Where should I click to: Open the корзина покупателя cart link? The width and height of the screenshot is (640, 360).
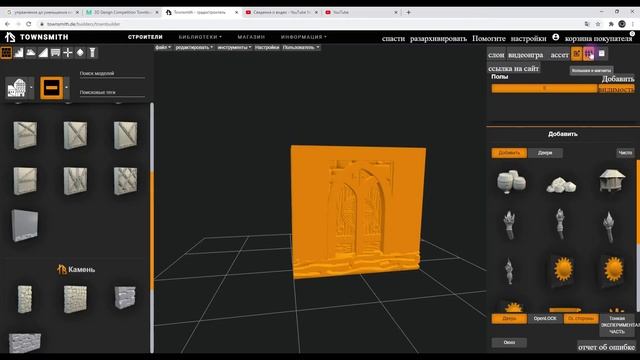598,39
